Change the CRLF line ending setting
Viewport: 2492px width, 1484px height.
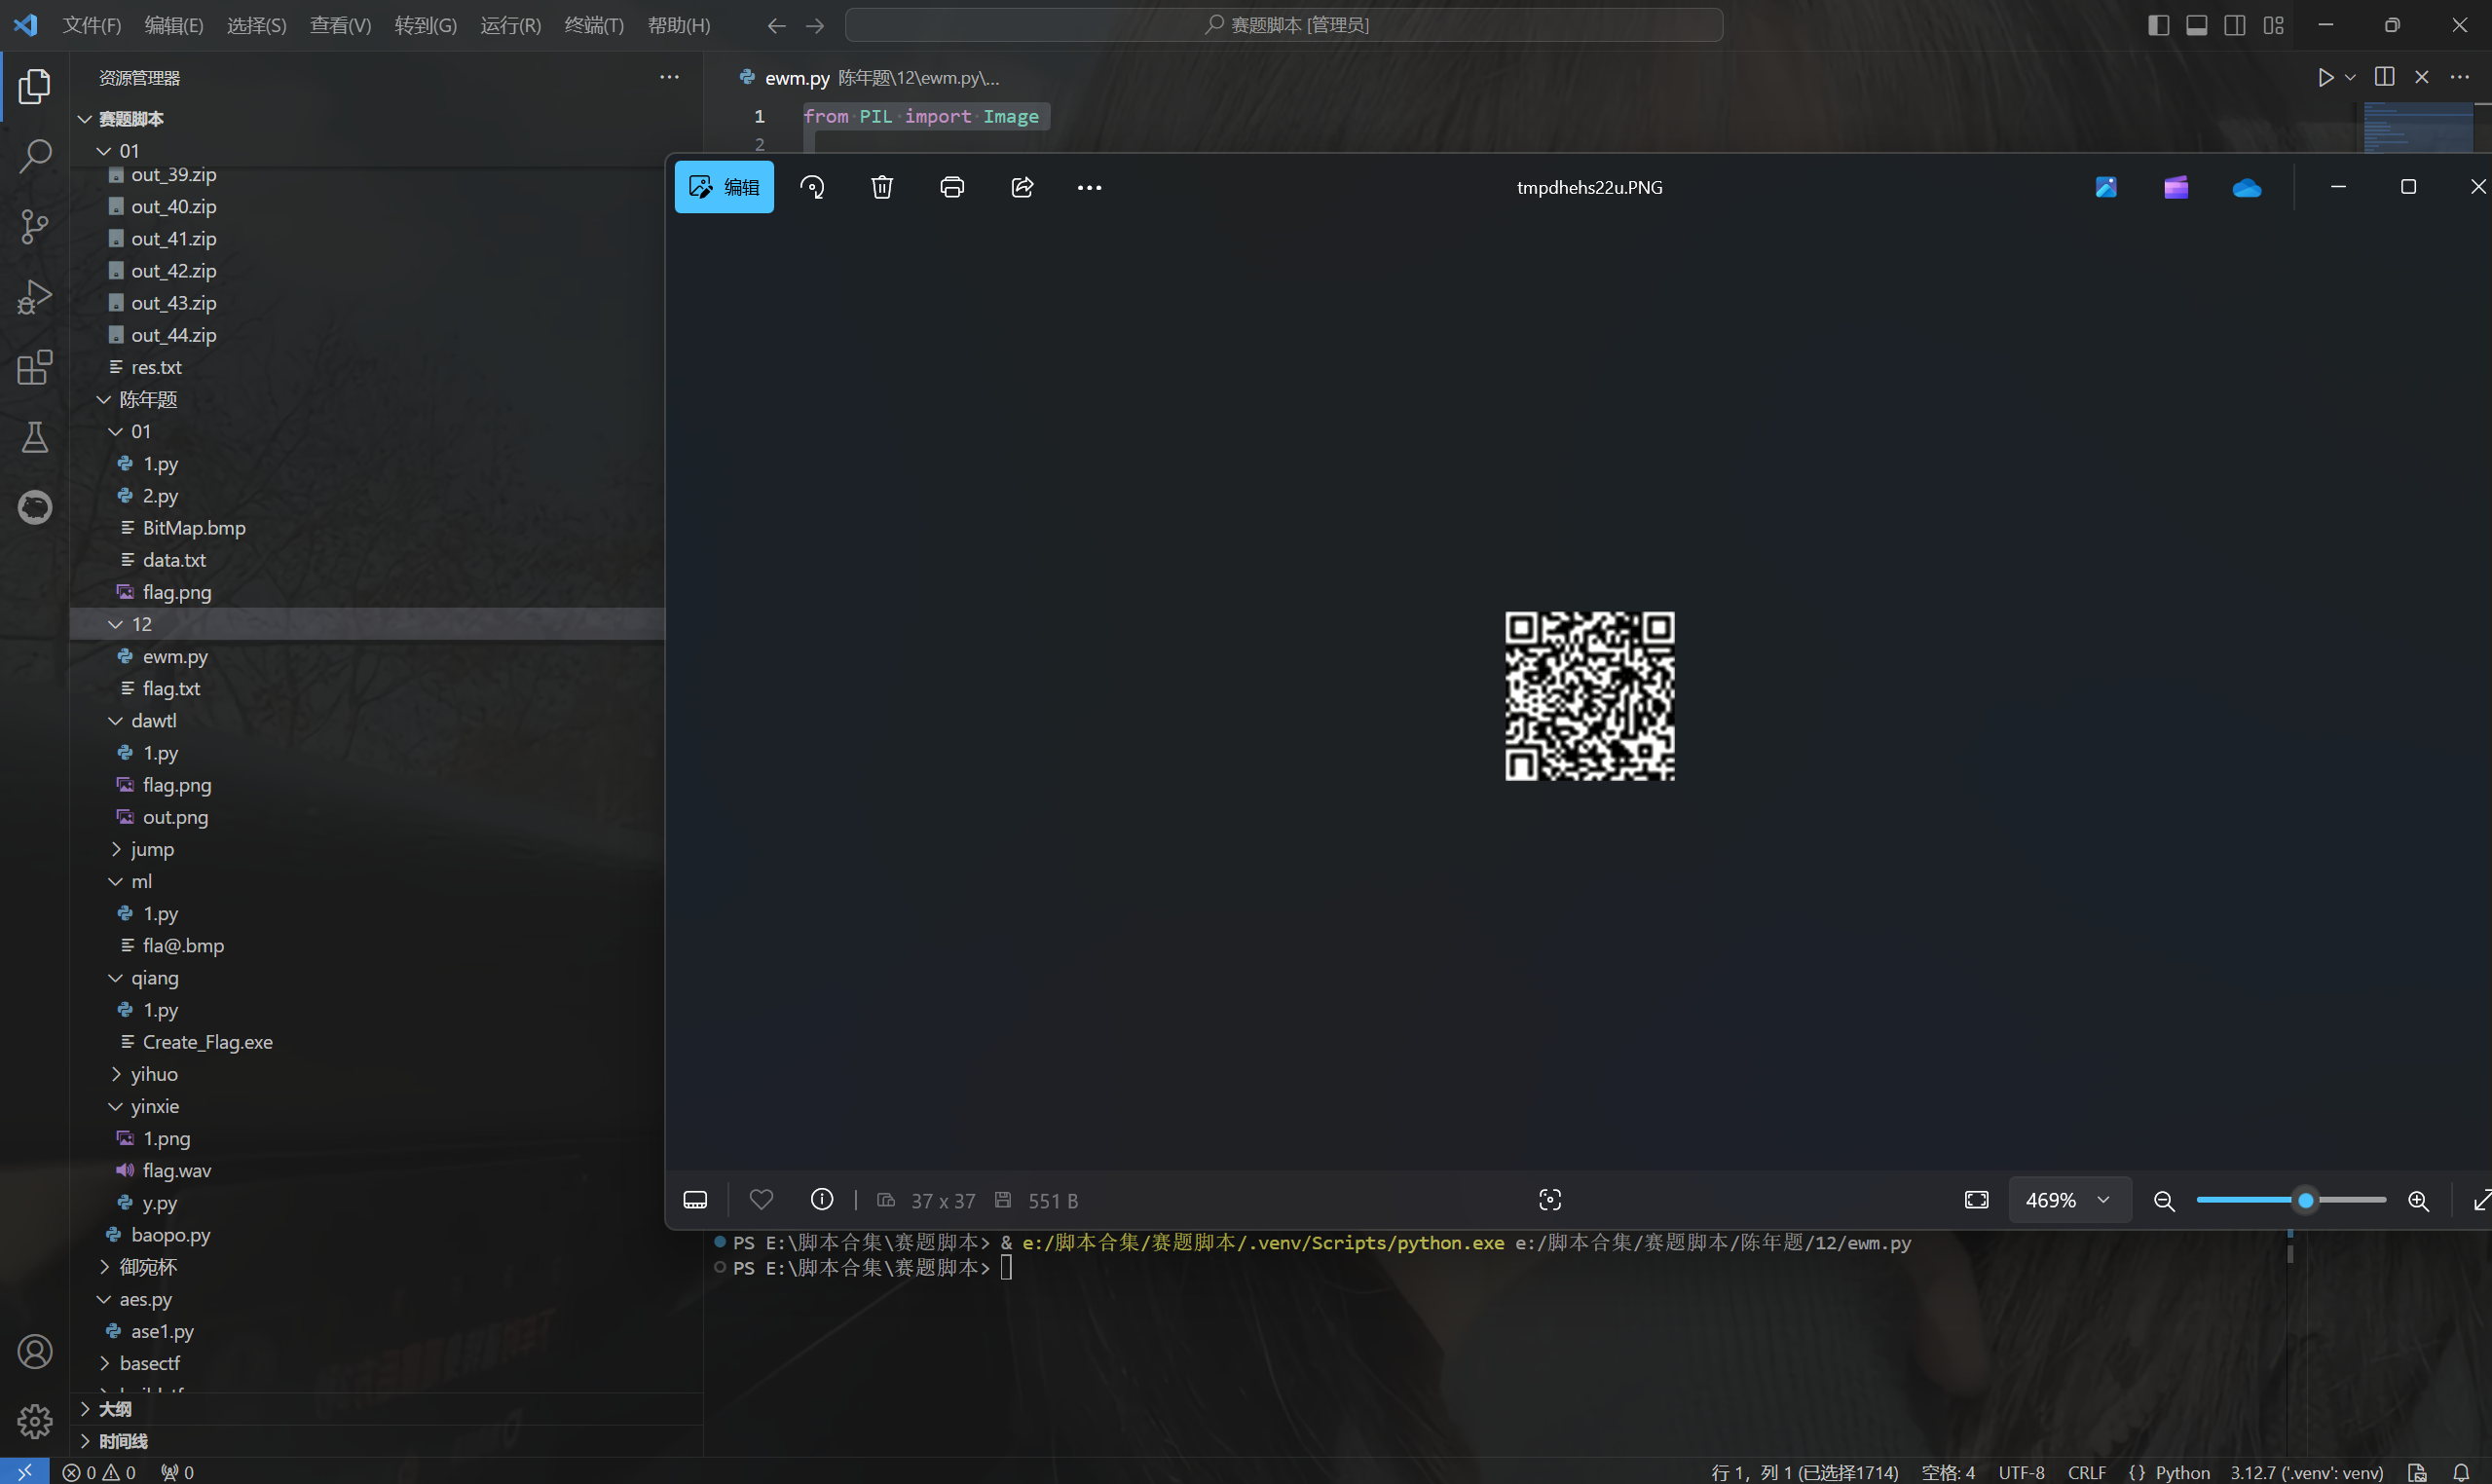(2086, 1472)
